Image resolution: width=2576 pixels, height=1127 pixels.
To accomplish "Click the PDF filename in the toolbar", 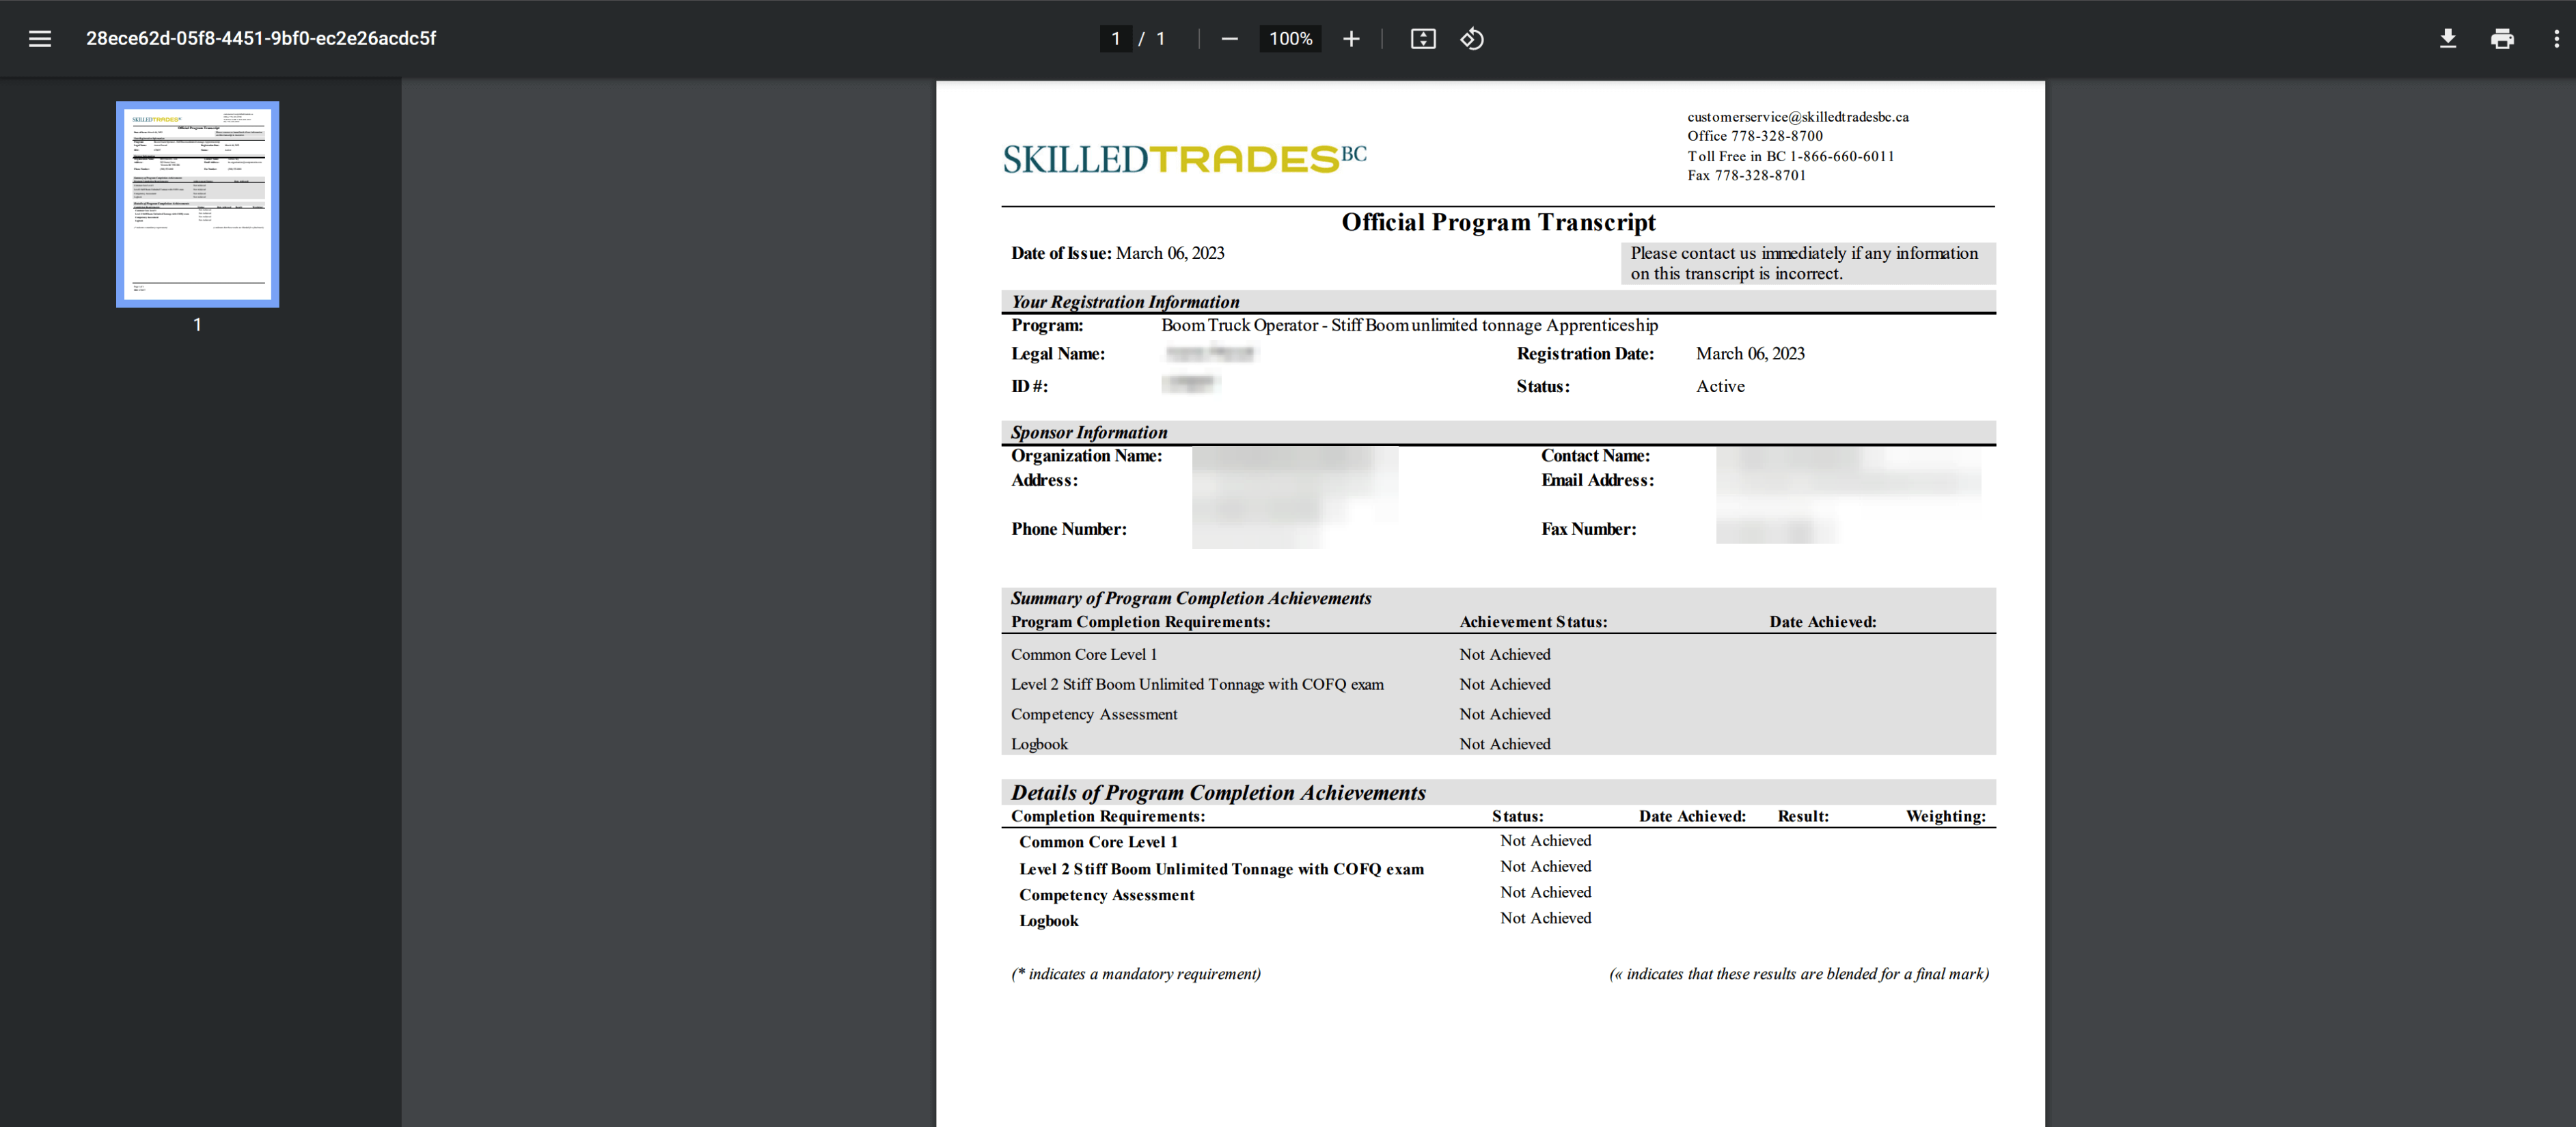I will pos(261,39).
